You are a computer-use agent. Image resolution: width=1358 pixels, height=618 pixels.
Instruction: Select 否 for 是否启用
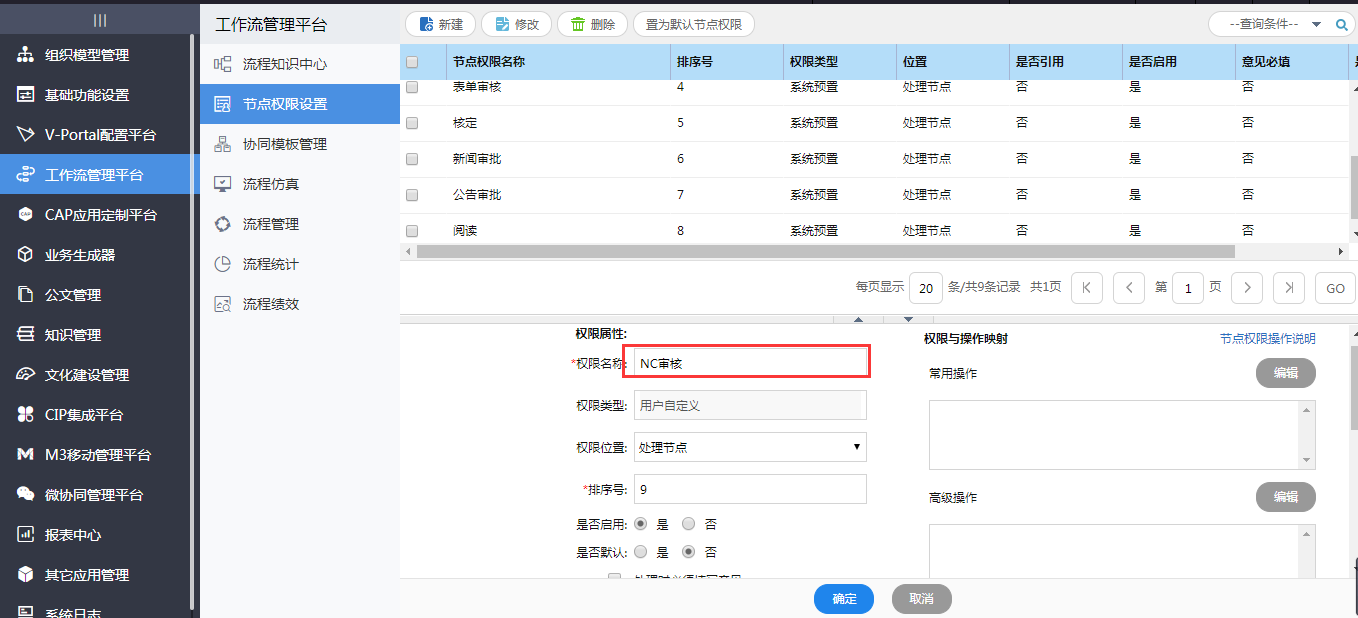[x=688, y=524]
